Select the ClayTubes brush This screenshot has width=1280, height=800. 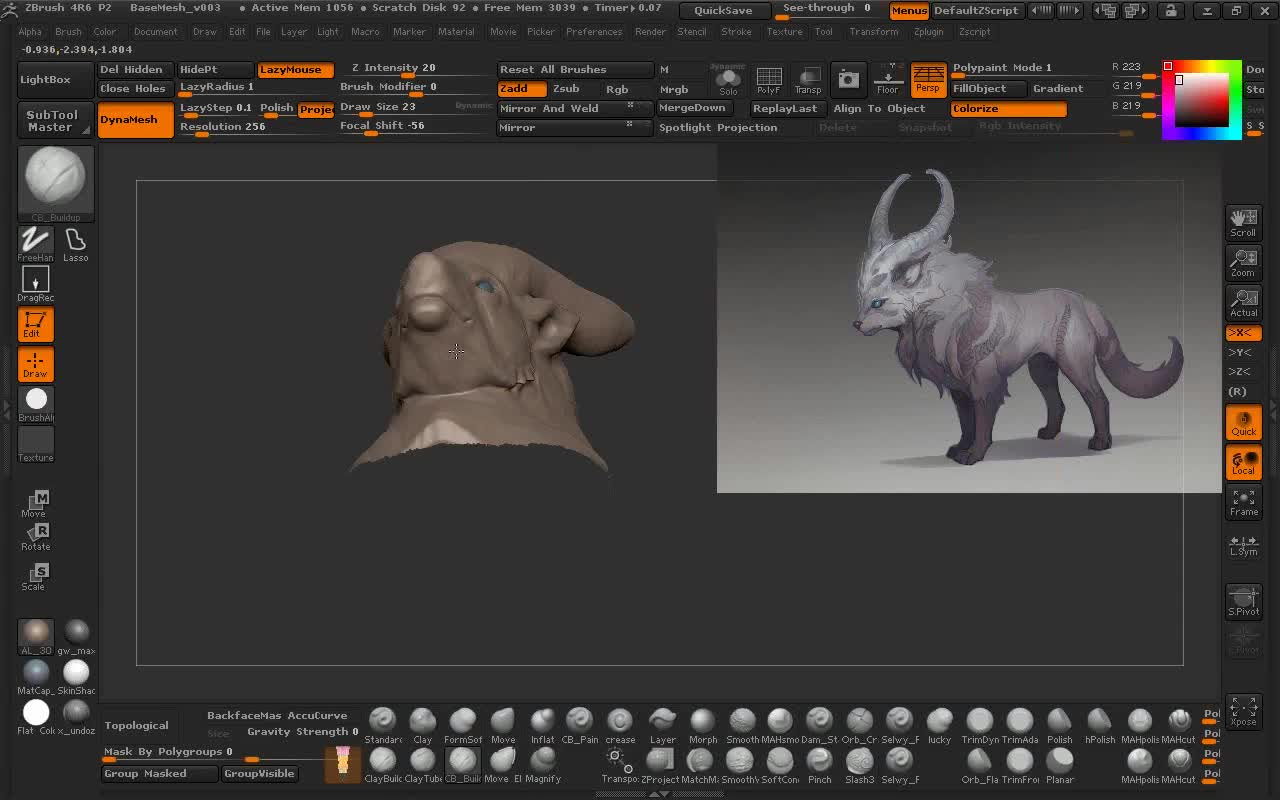pos(422,765)
